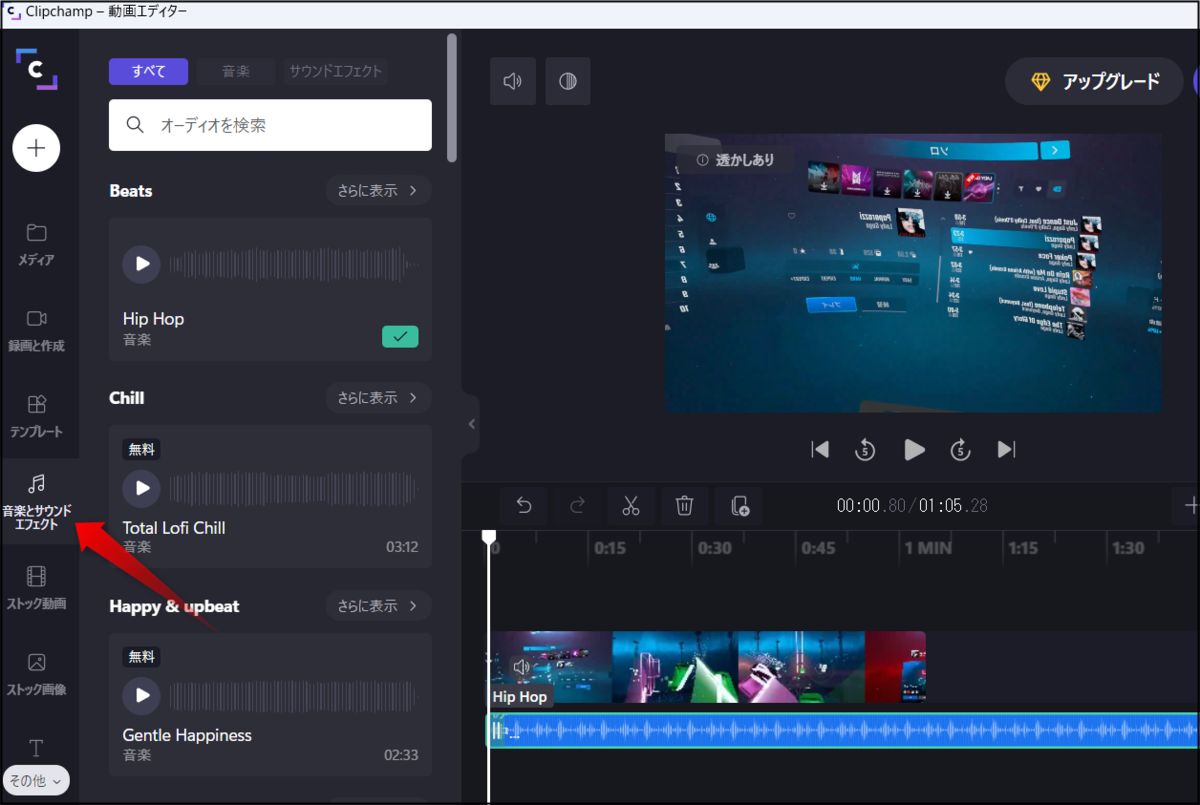
Task: Click the search magnifier icon
Action: (135, 125)
